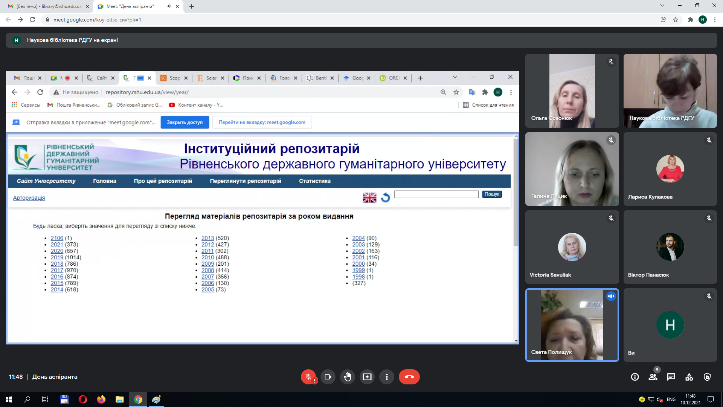Open outer Chrome tab search chevron

pyautogui.click(x=662, y=6)
